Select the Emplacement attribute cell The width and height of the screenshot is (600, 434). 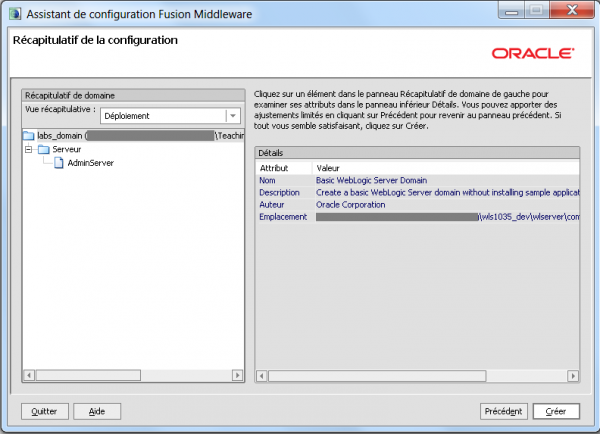[x=283, y=217]
